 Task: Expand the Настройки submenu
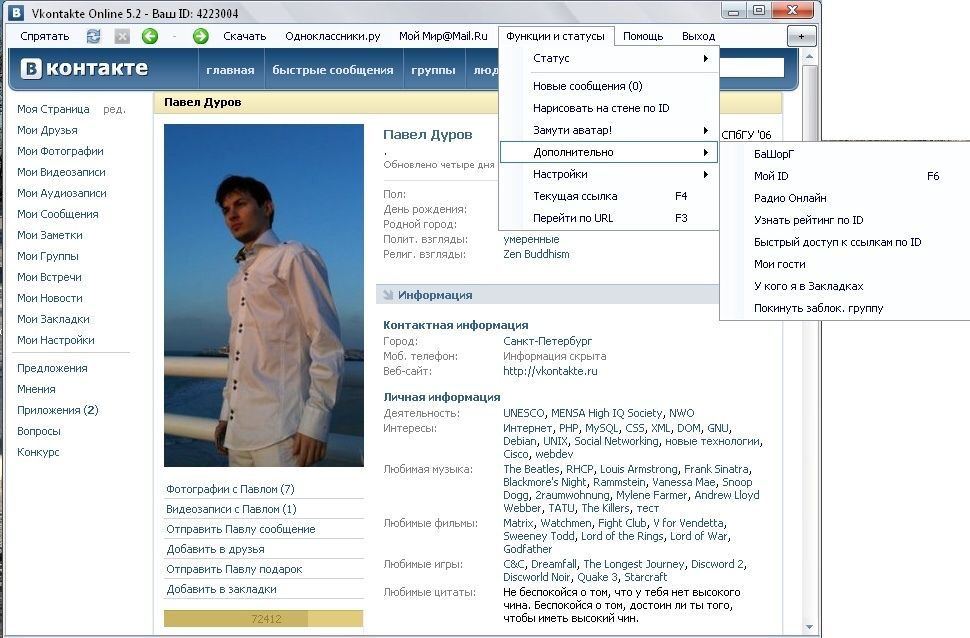coord(609,175)
